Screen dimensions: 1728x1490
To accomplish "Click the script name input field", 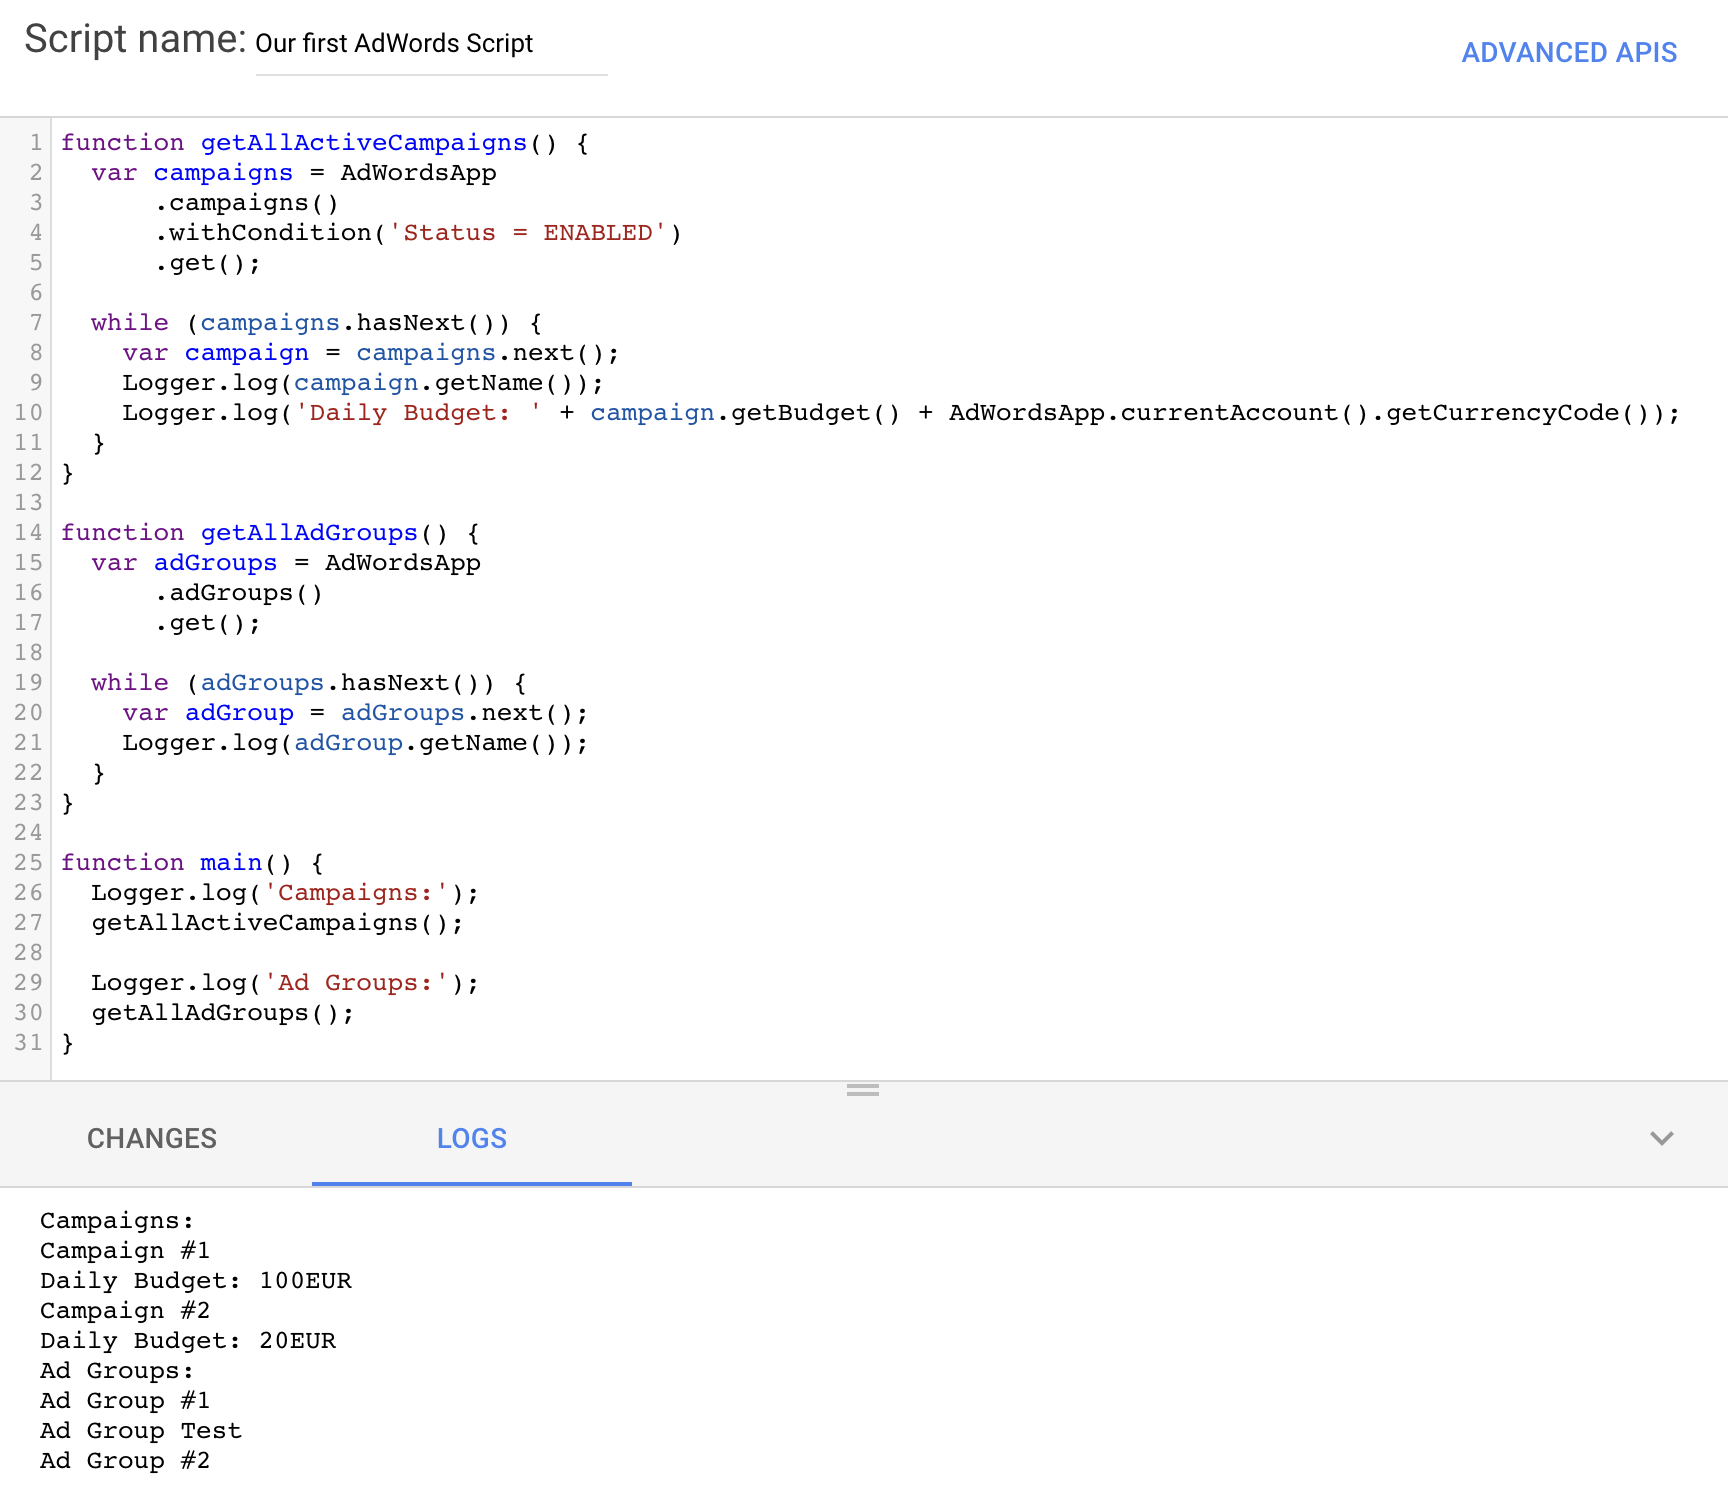I will tap(430, 45).
